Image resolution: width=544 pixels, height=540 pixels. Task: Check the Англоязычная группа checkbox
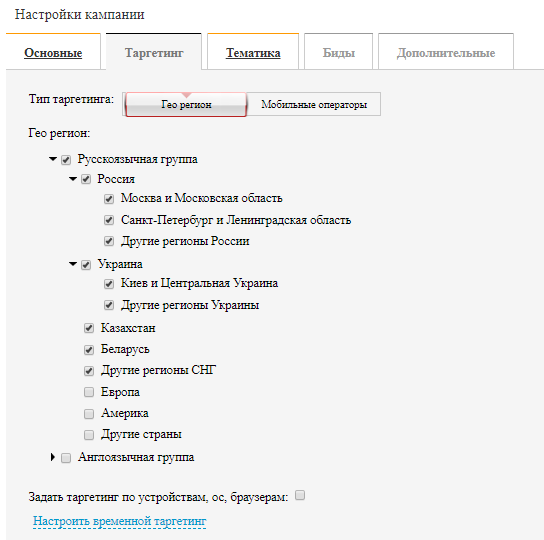(x=66, y=458)
